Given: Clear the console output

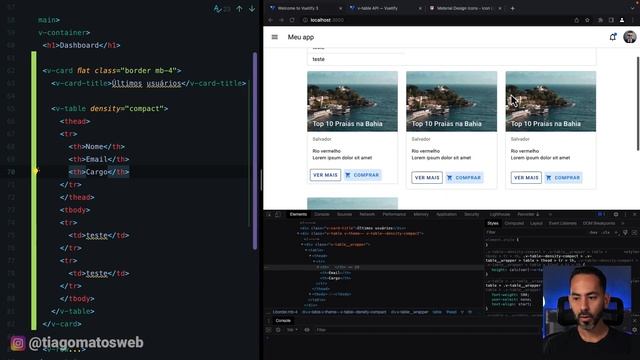Looking at the screenshot, I should pos(278,330).
